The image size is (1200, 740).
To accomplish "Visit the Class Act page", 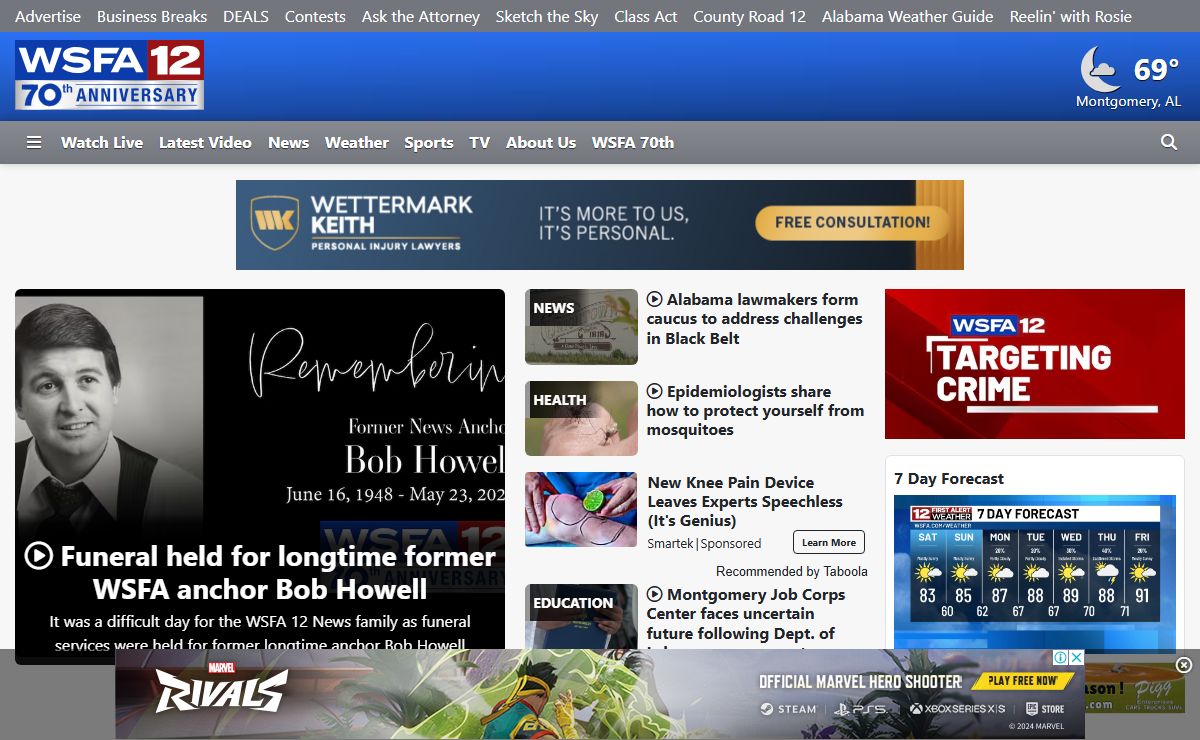I will click(646, 16).
